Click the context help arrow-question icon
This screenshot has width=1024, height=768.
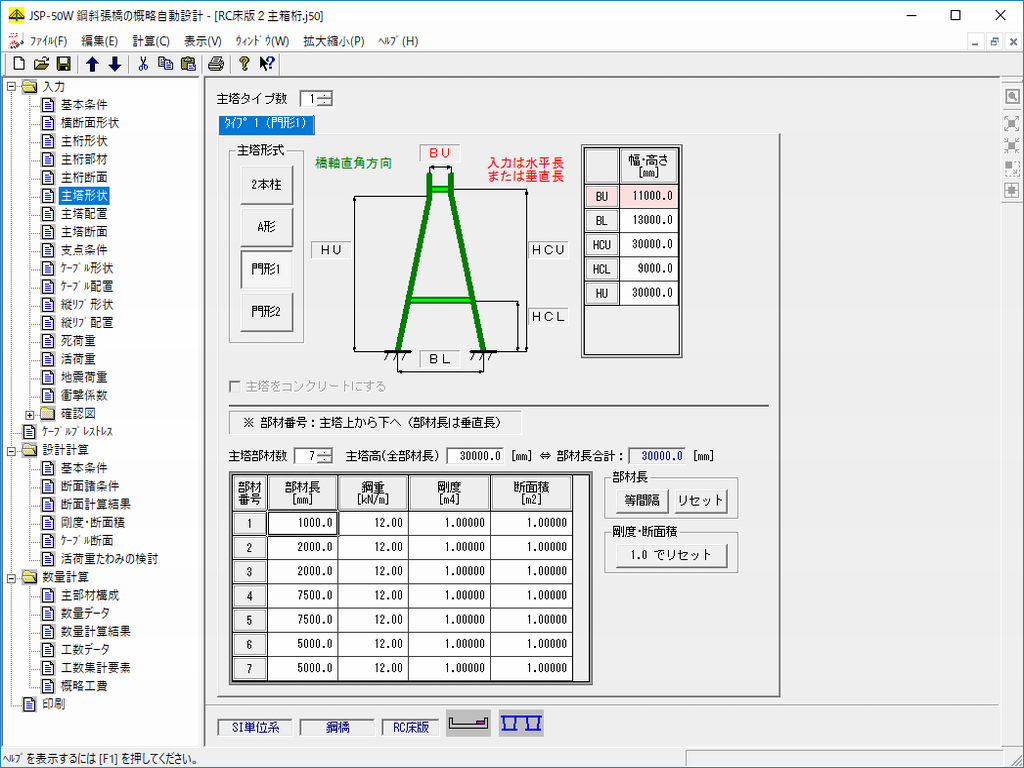[267, 64]
